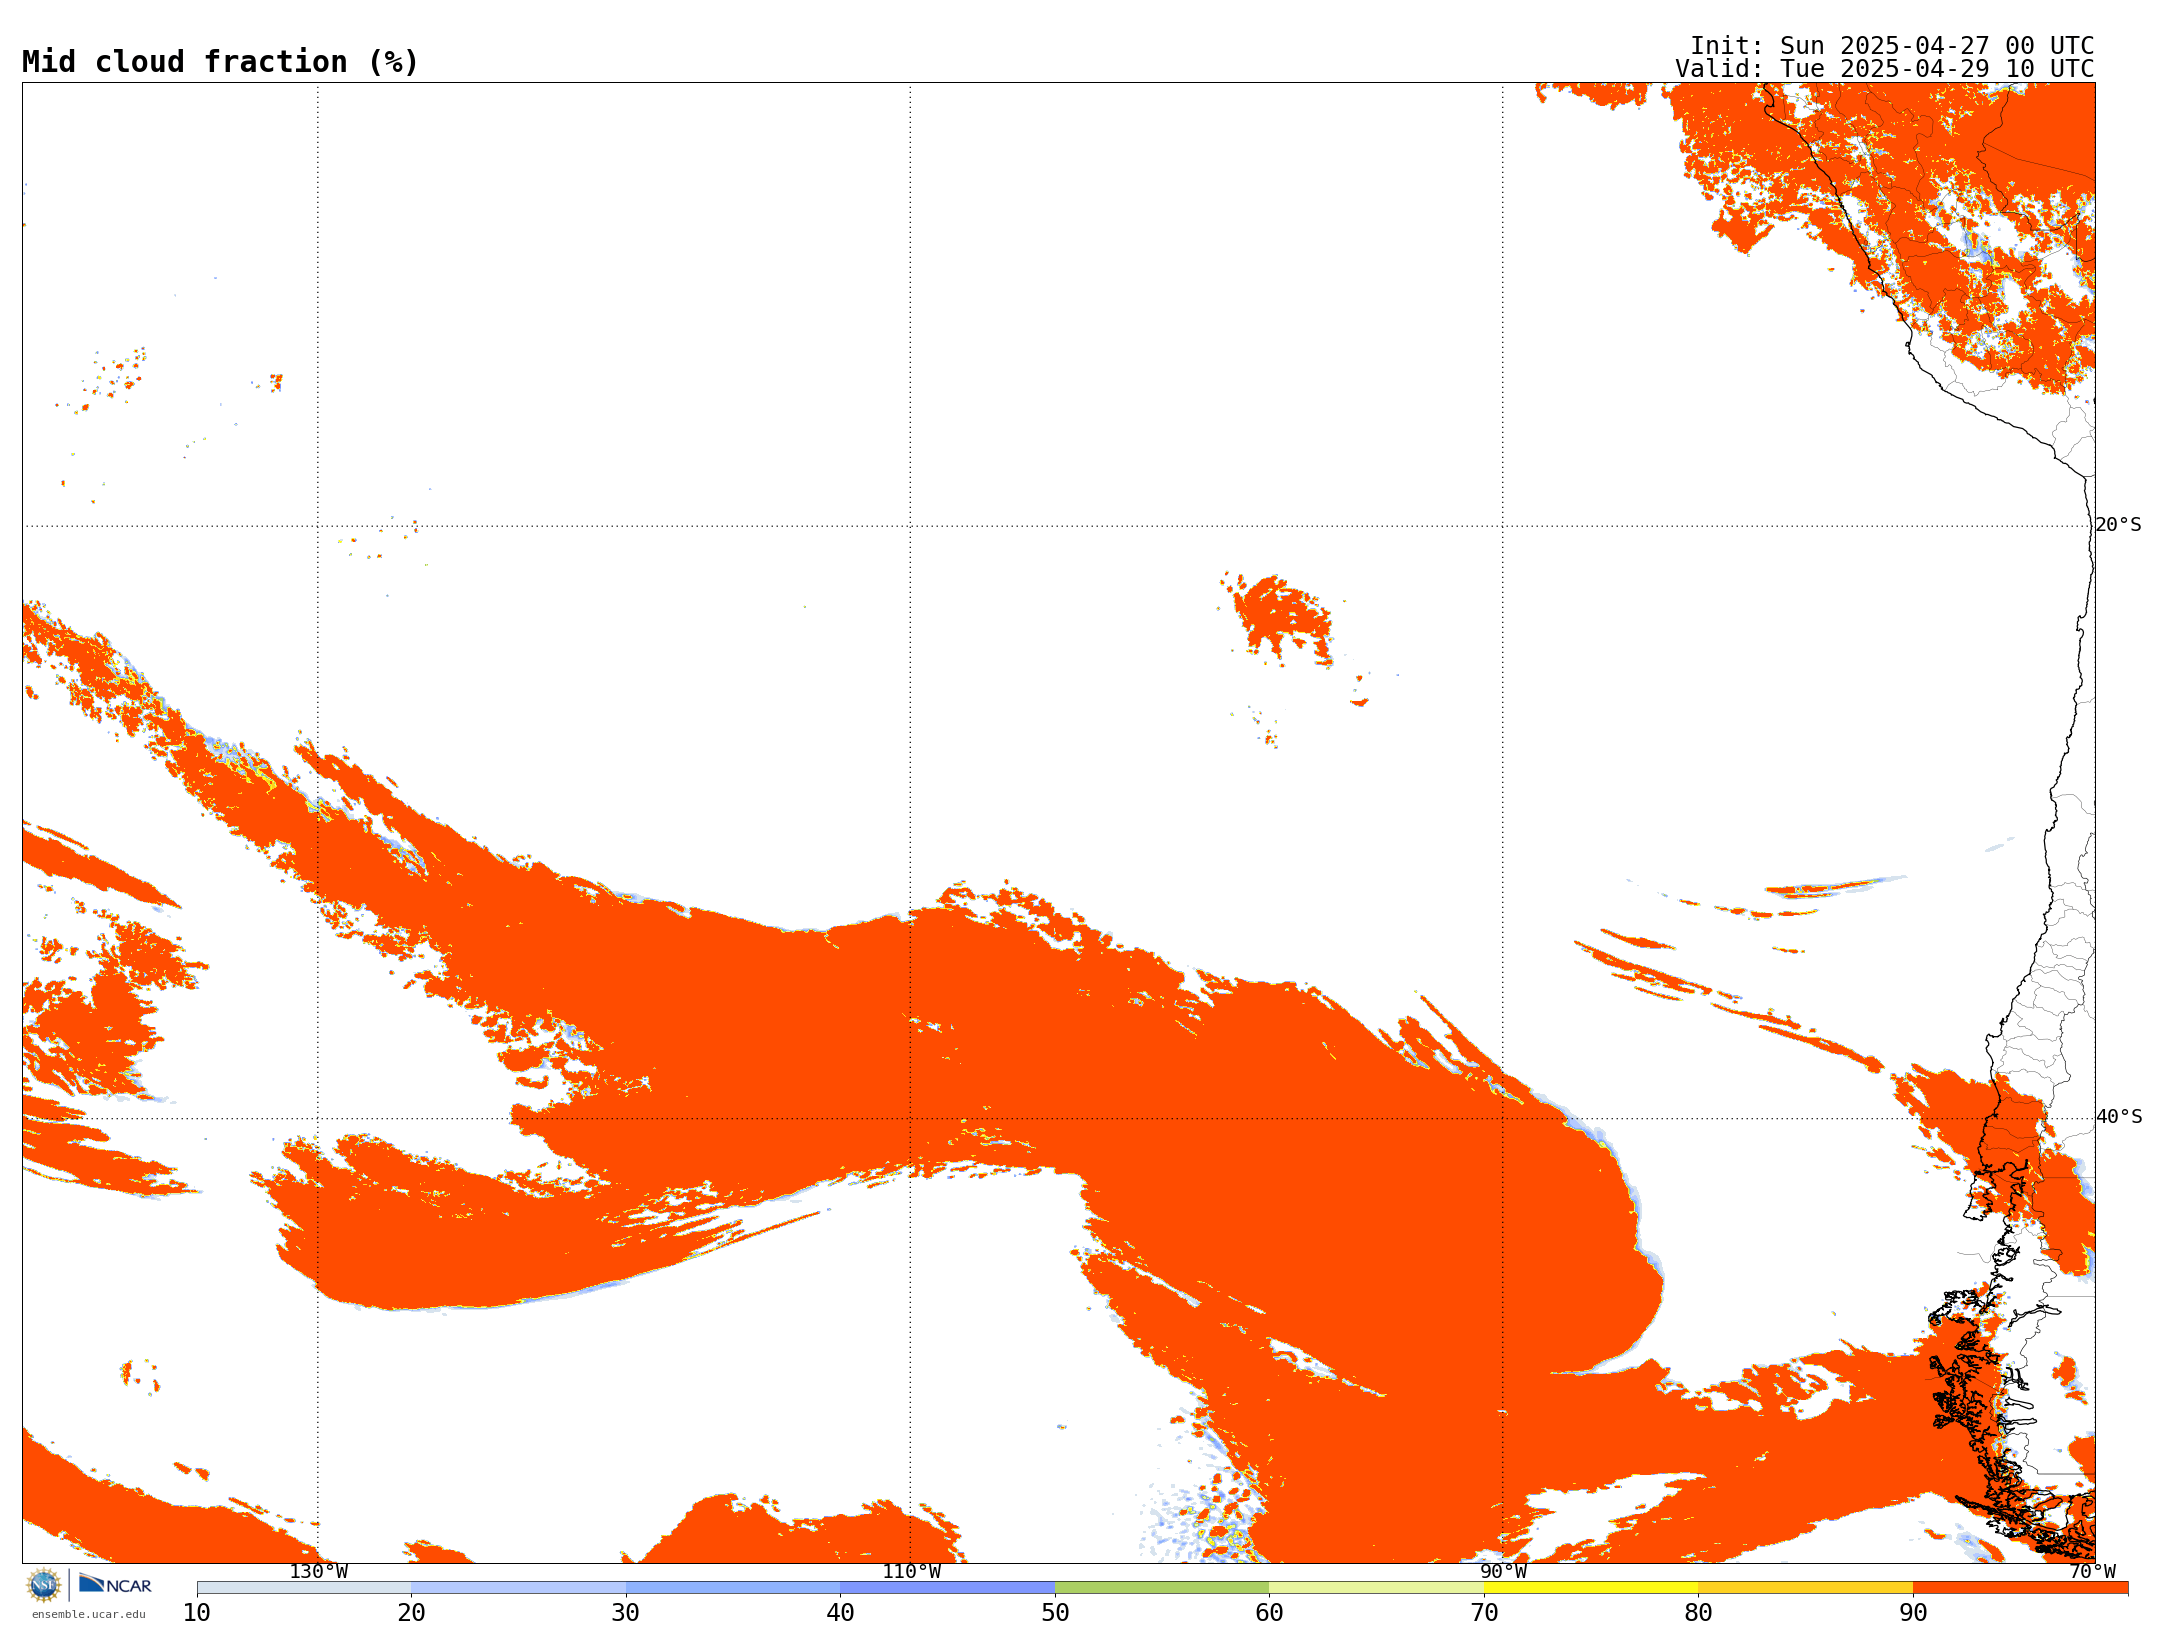Click the colorbar tick label 30
2160x1626 pixels.
[x=626, y=1613]
